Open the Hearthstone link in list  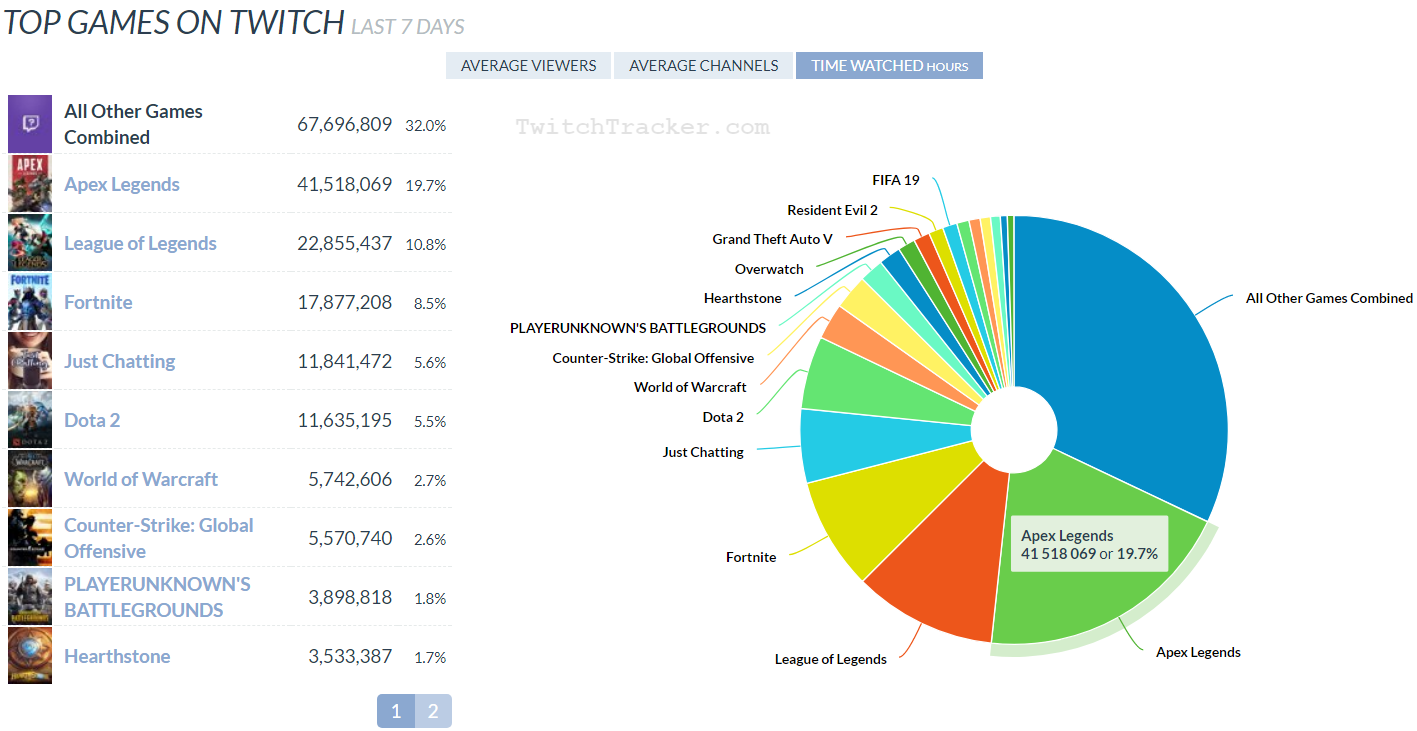pyautogui.click(x=117, y=656)
